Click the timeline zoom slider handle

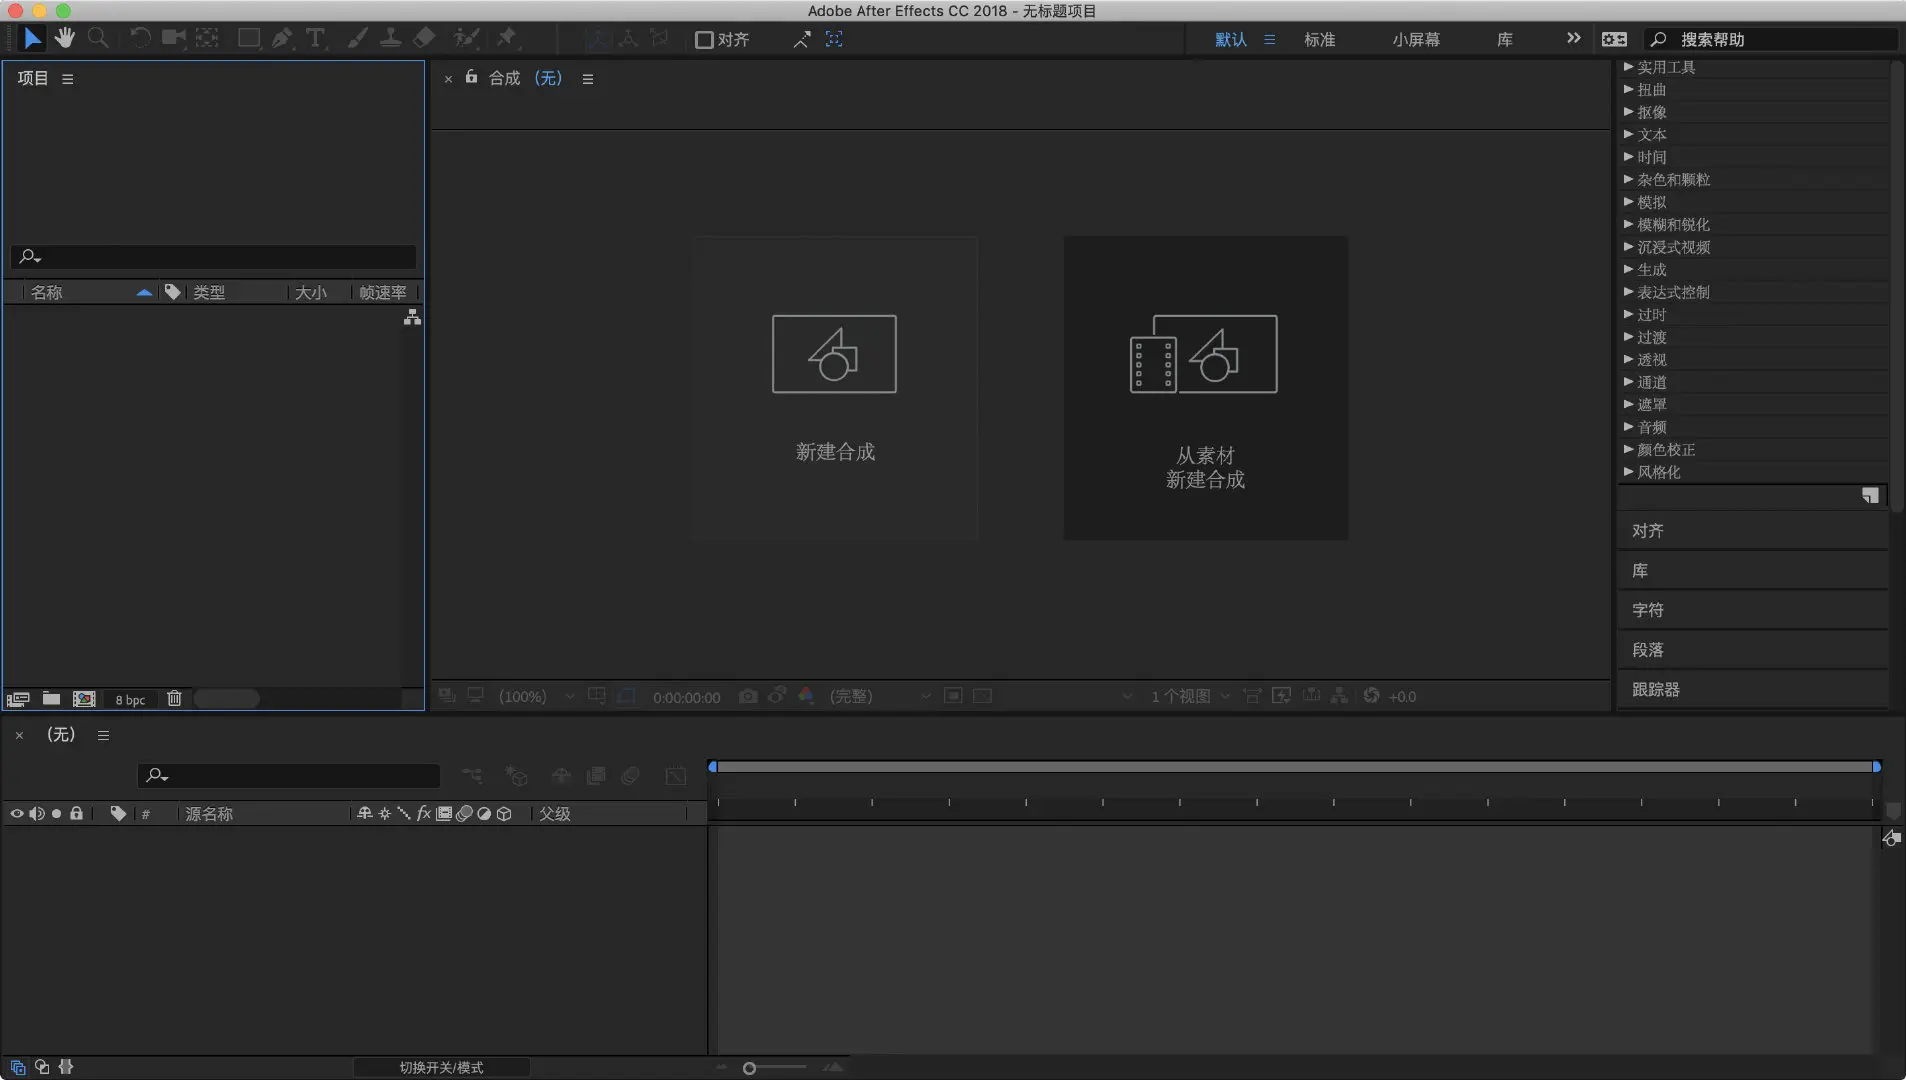pyautogui.click(x=749, y=1068)
